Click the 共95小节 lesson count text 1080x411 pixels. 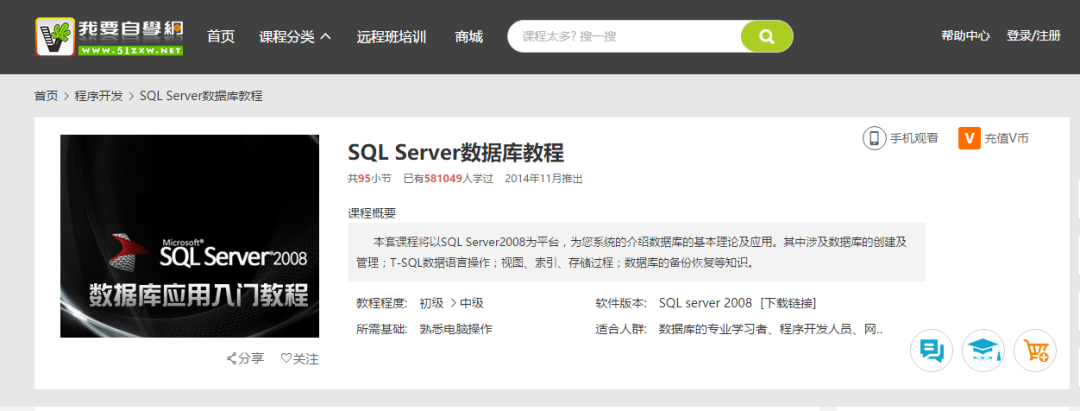pos(369,178)
